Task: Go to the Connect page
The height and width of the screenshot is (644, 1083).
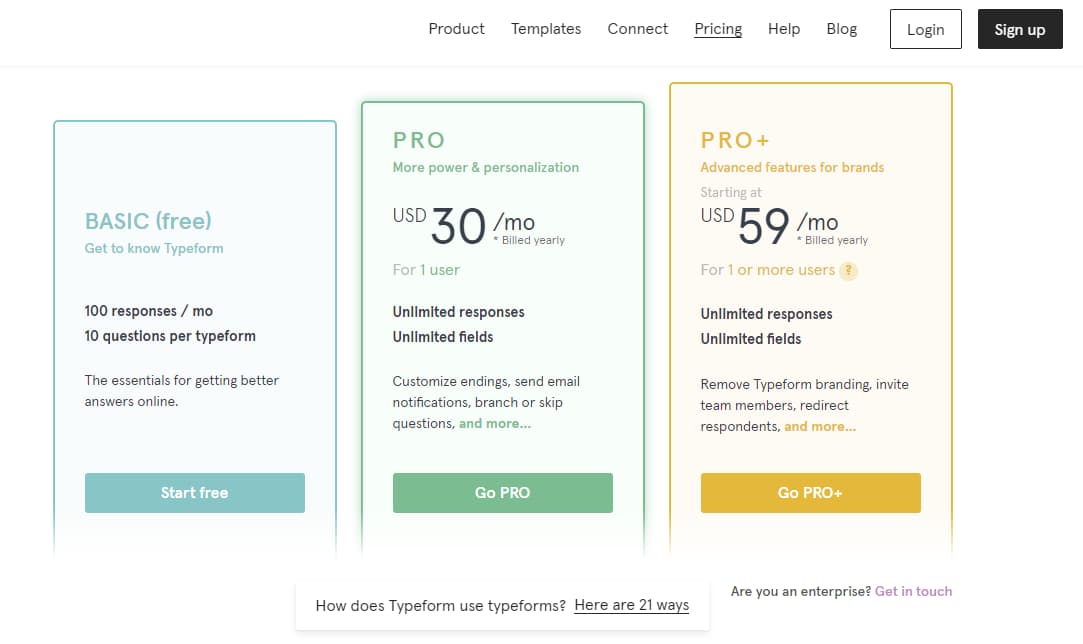Action: pos(637,28)
